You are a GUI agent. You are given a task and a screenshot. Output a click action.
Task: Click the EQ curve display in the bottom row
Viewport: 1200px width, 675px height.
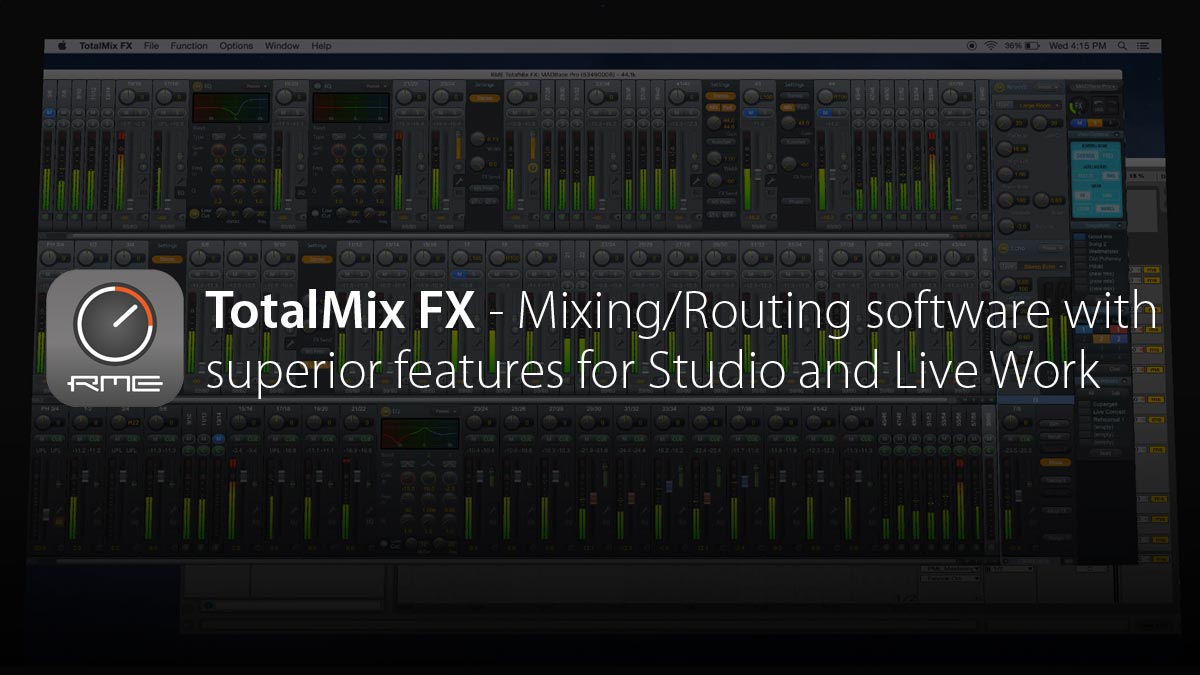click(419, 433)
